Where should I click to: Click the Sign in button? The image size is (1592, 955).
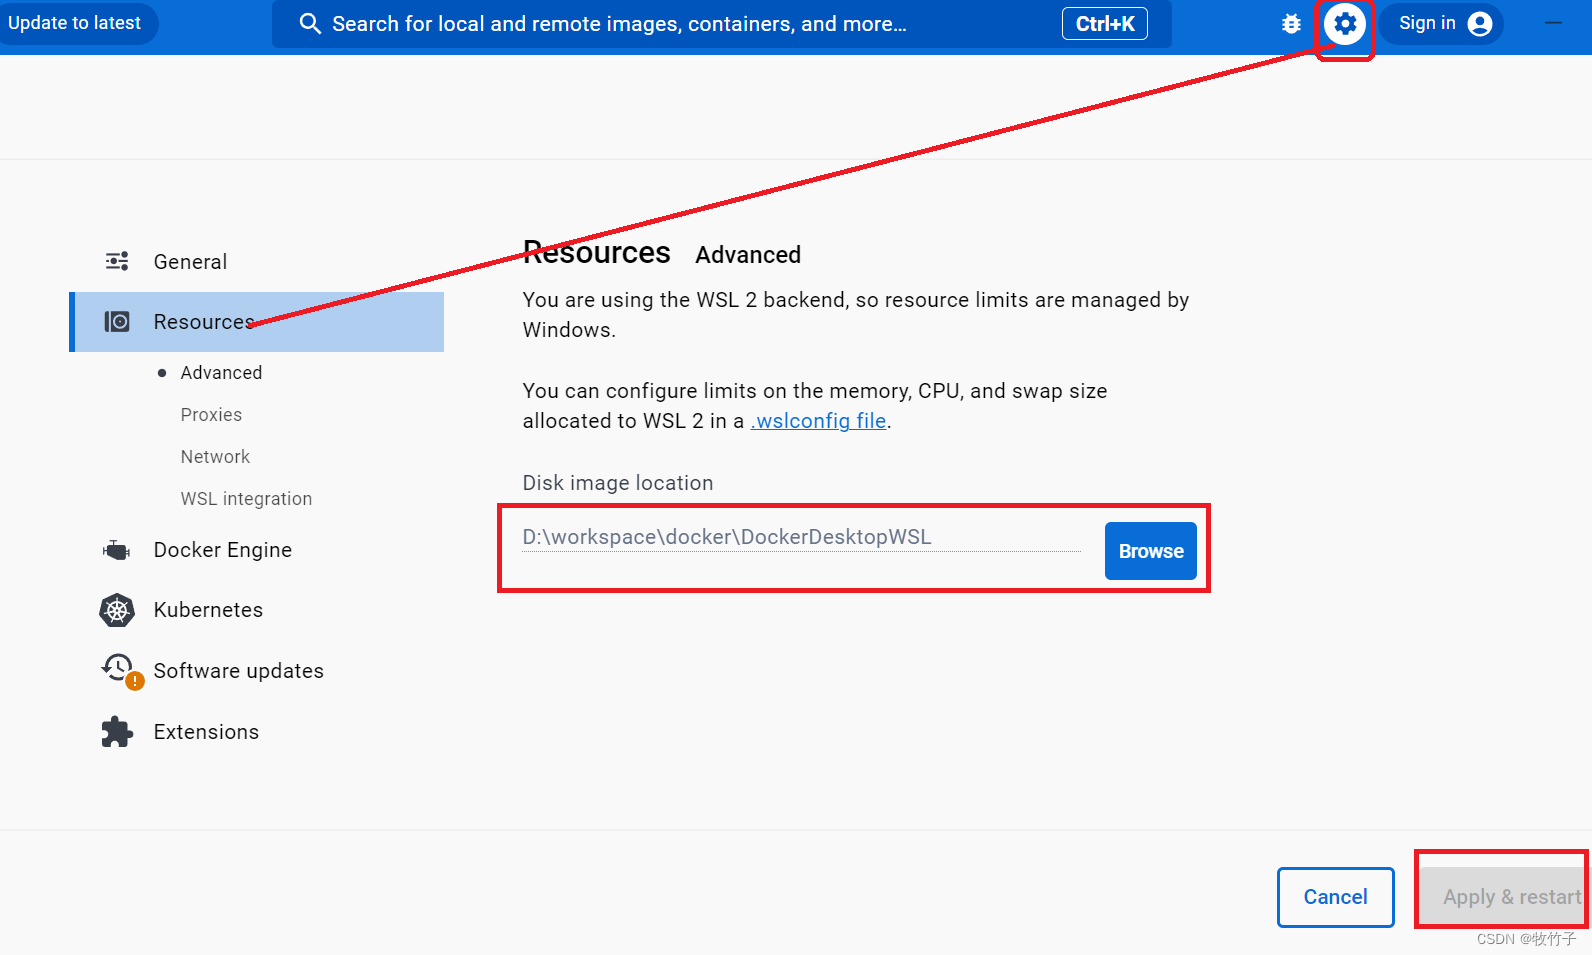tap(1441, 24)
